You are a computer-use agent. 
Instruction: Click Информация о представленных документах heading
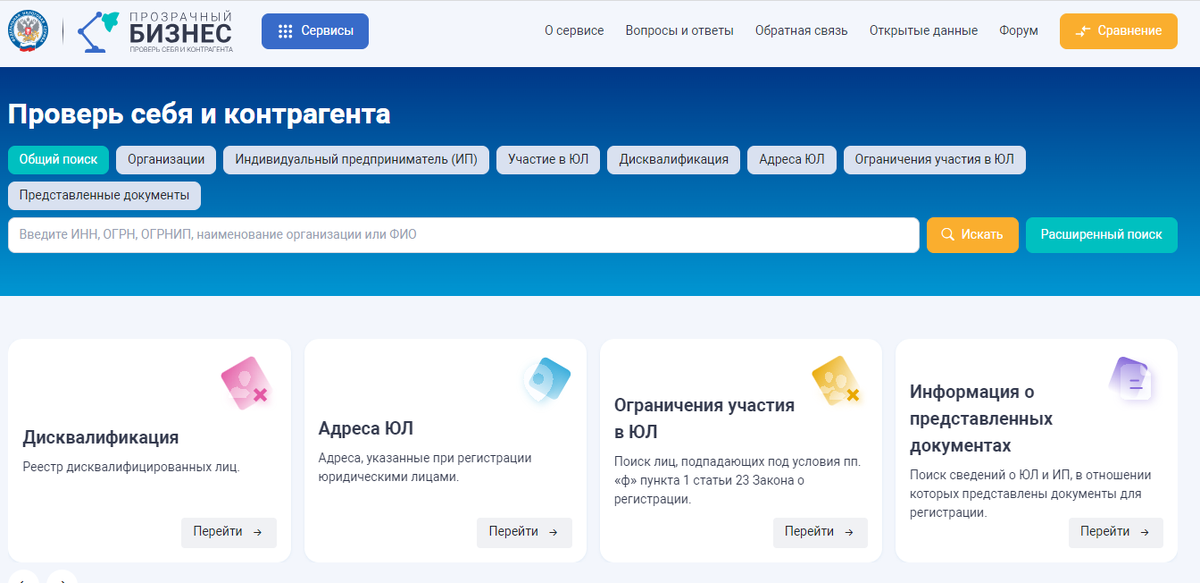point(980,418)
